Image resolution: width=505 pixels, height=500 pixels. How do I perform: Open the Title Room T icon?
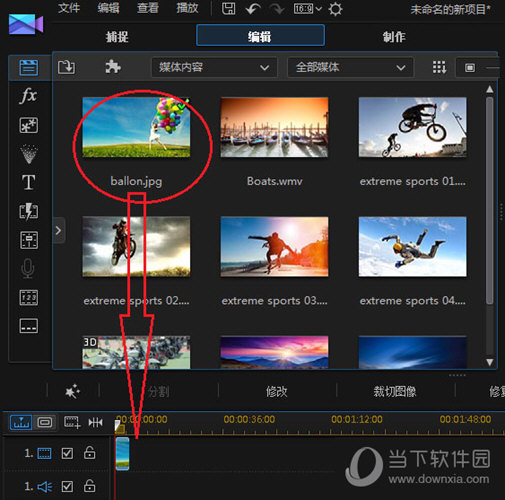pyautogui.click(x=29, y=182)
